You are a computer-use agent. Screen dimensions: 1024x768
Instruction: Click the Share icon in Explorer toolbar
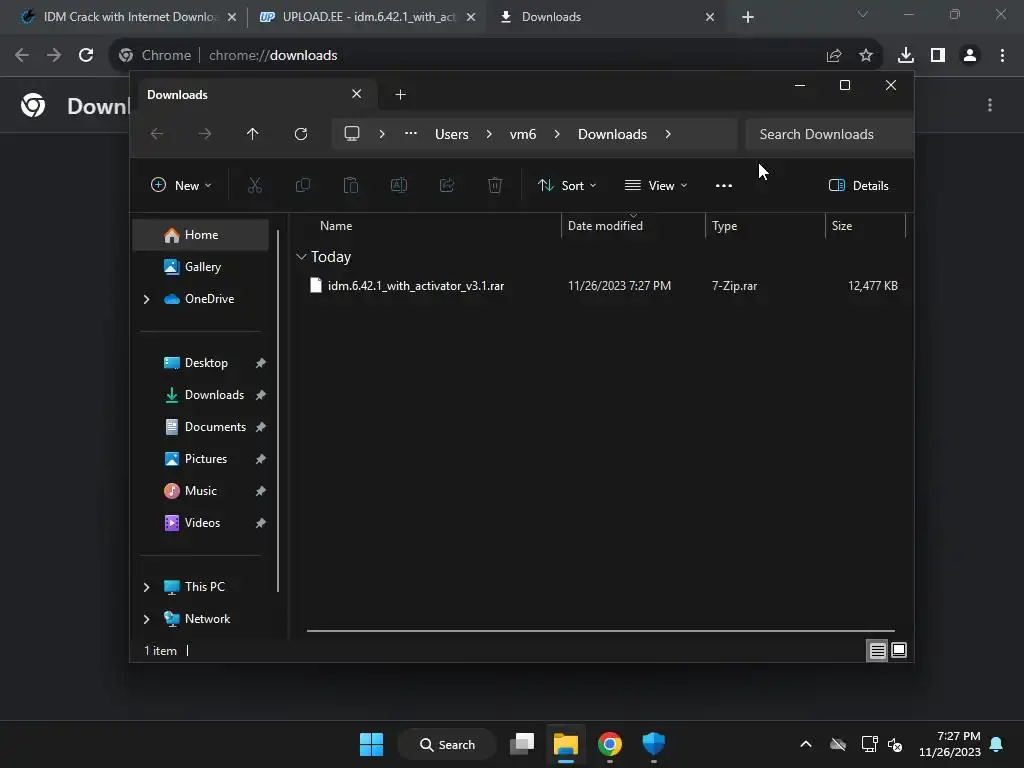point(447,185)
